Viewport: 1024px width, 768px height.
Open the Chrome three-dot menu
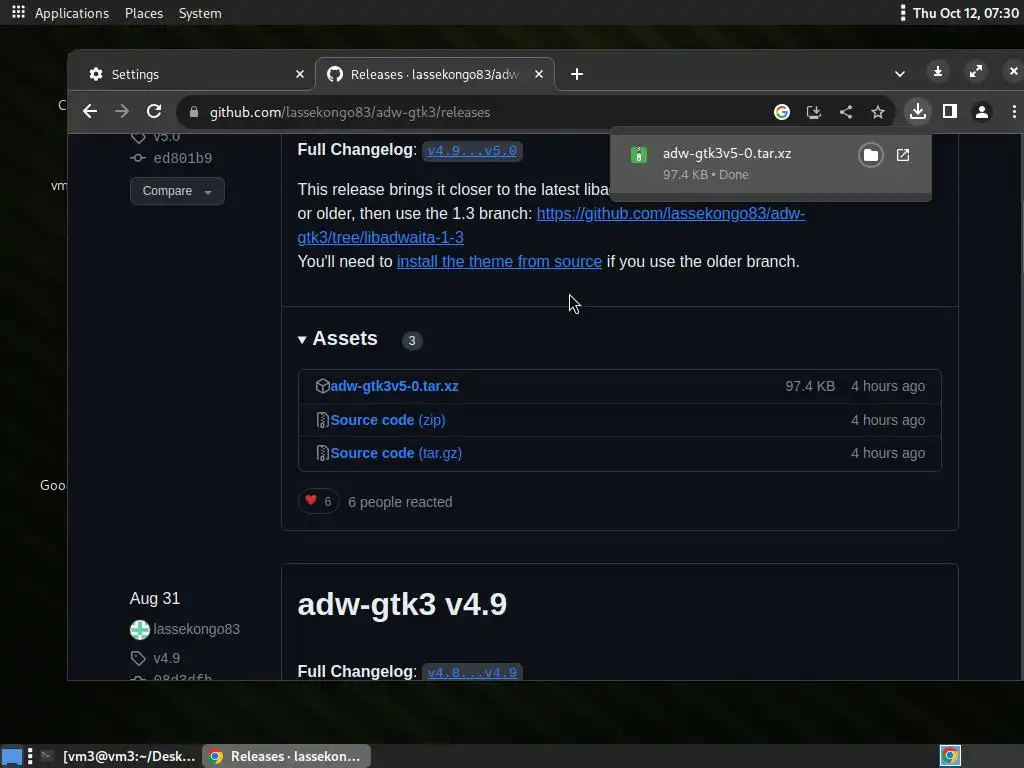tap(1014, 112)
